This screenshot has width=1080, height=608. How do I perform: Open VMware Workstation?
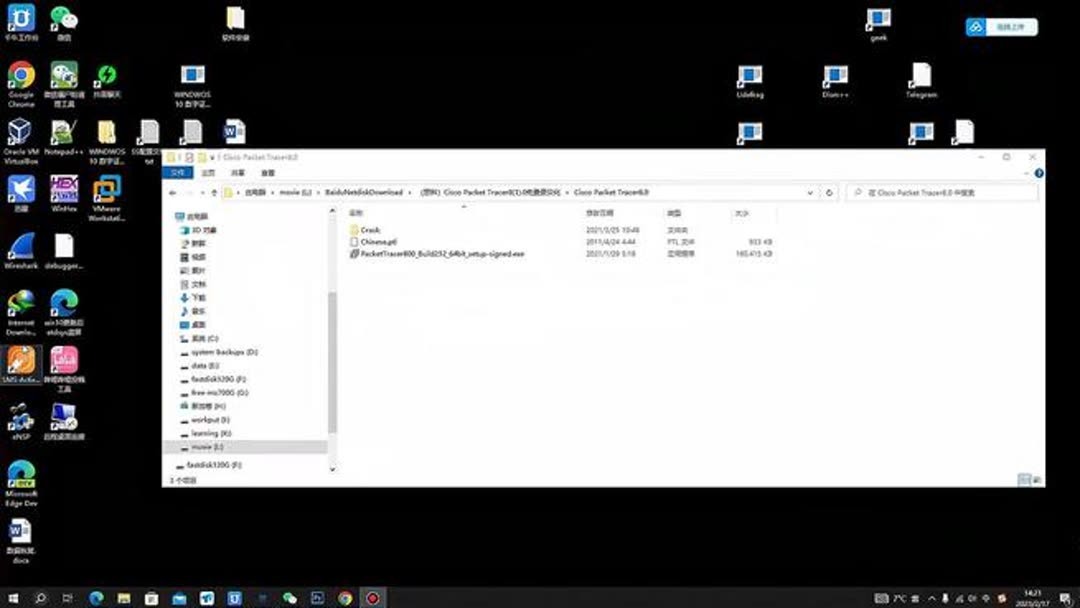107,191
